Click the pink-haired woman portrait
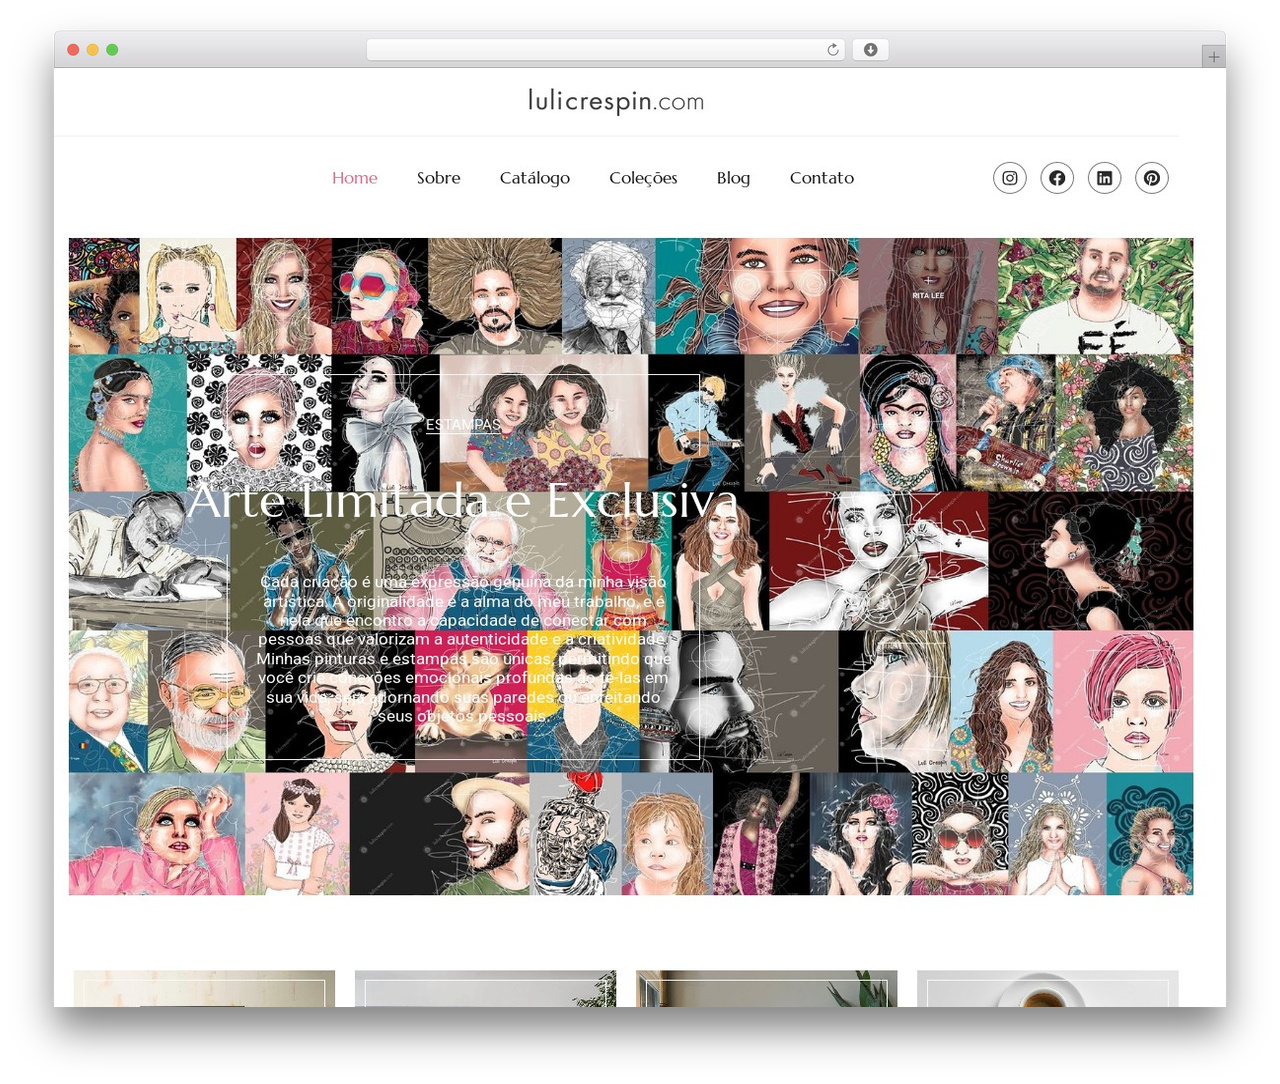1280x1084 pixels. tap(1123, 701)
